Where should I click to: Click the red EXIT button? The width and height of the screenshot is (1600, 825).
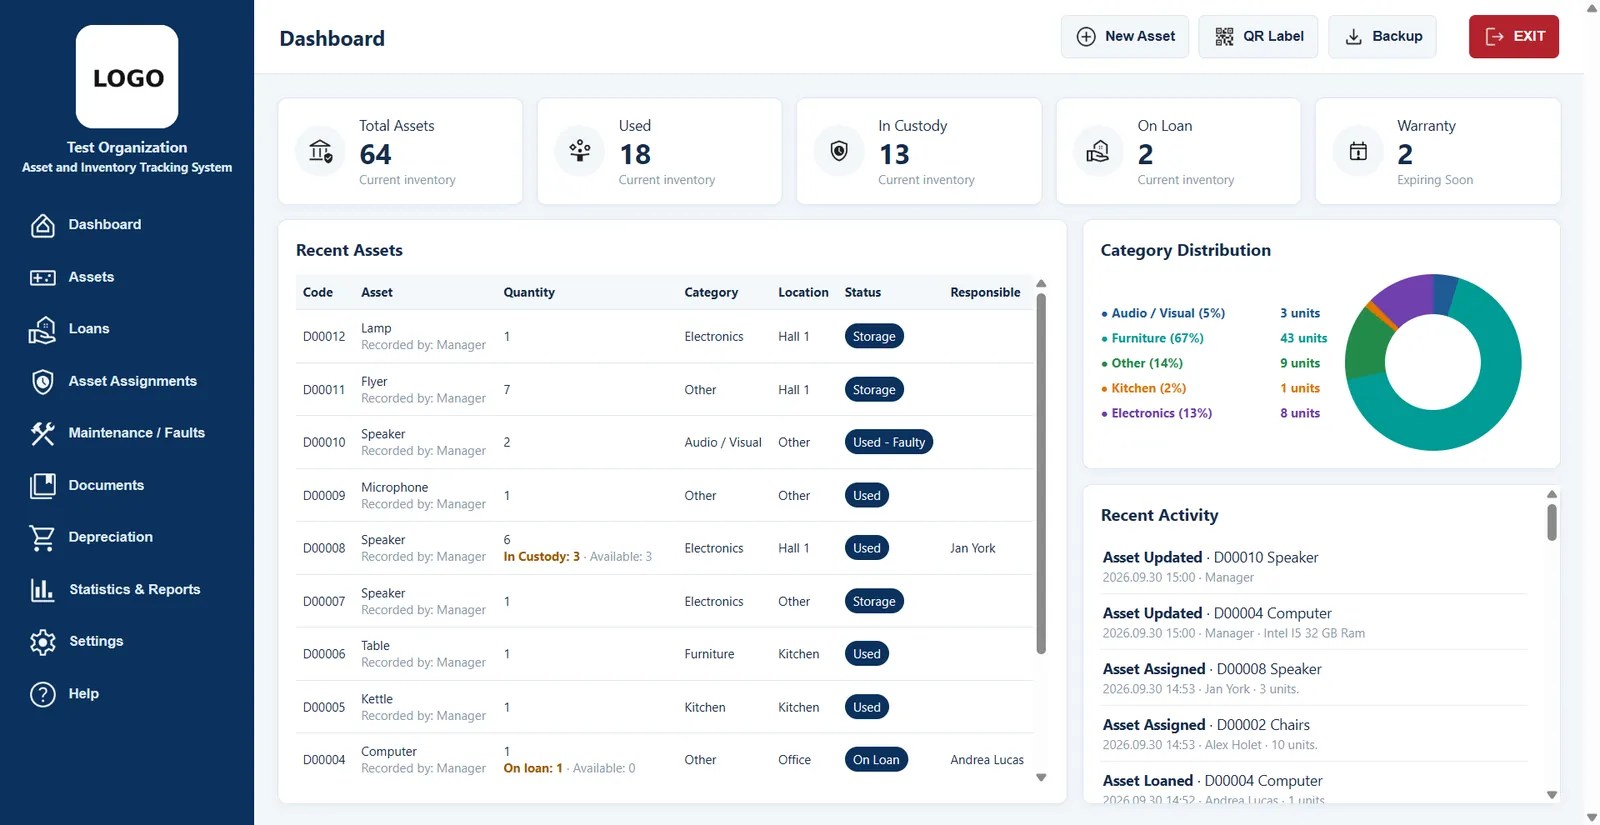(1514, 36)
